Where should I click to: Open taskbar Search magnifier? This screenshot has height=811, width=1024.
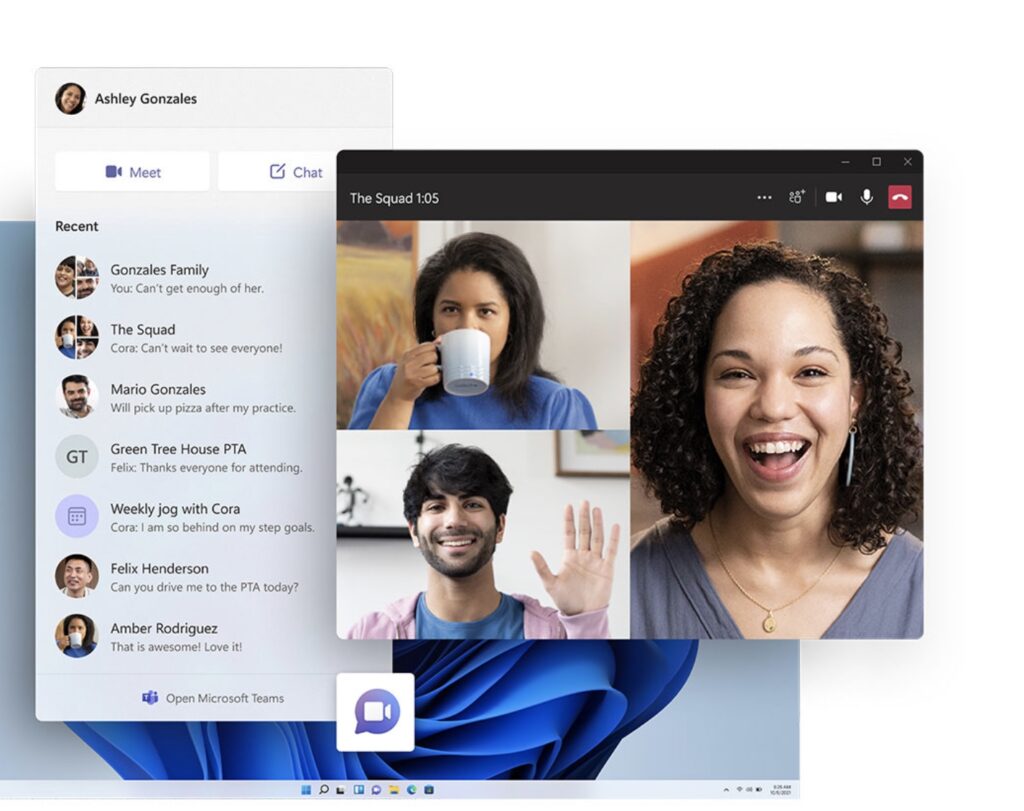[x=324, y=789]
